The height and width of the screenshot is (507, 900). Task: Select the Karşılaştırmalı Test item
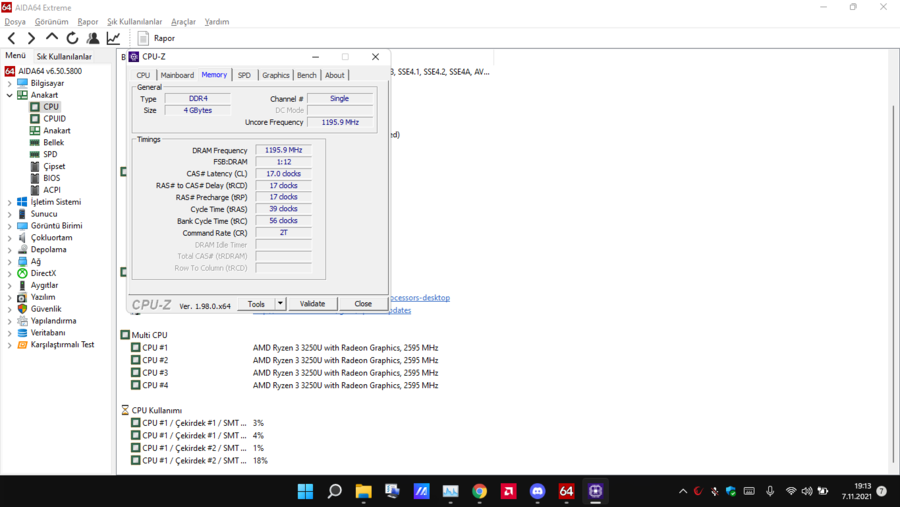point(62,345)
